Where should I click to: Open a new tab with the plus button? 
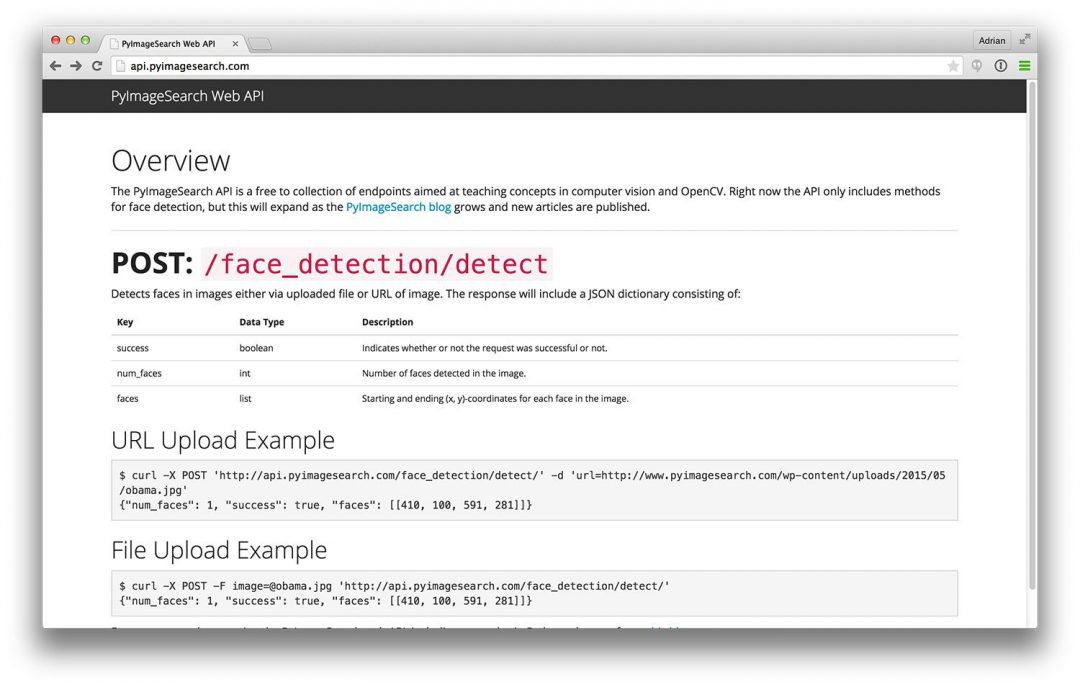[259, 43]
